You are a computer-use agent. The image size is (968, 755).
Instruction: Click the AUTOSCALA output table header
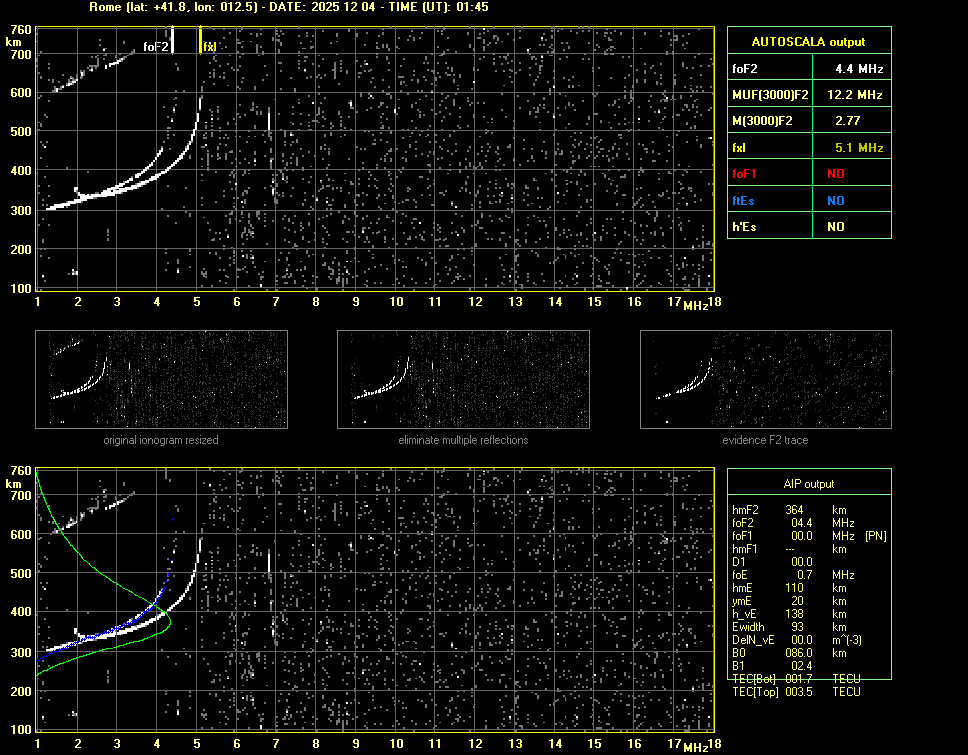point(808,41)
